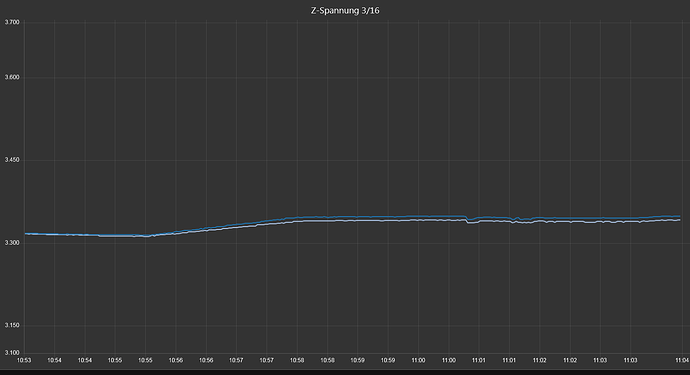Image resolution: width=690 pixels, height=375 pixels.
Task: Click the 3.300 y-axis value
Action: click(x=12, y=243)
